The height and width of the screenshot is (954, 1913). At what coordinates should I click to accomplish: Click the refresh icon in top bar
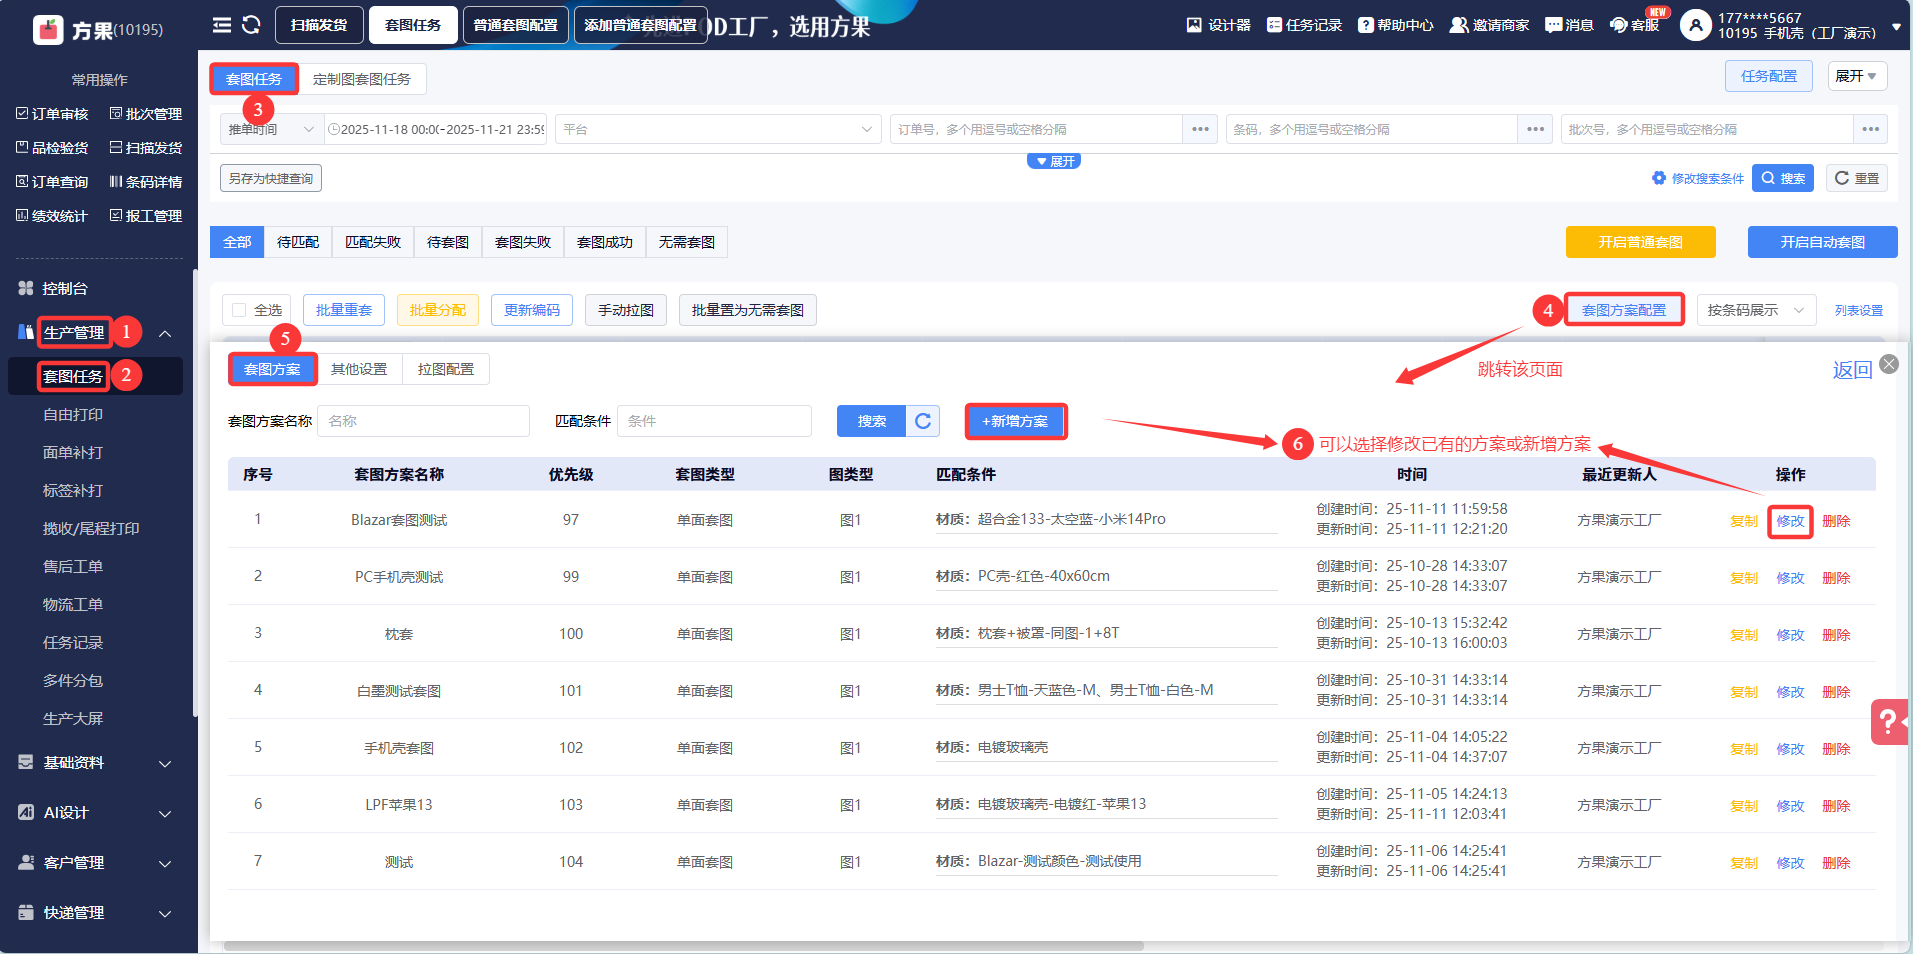[x=251, y=25]
